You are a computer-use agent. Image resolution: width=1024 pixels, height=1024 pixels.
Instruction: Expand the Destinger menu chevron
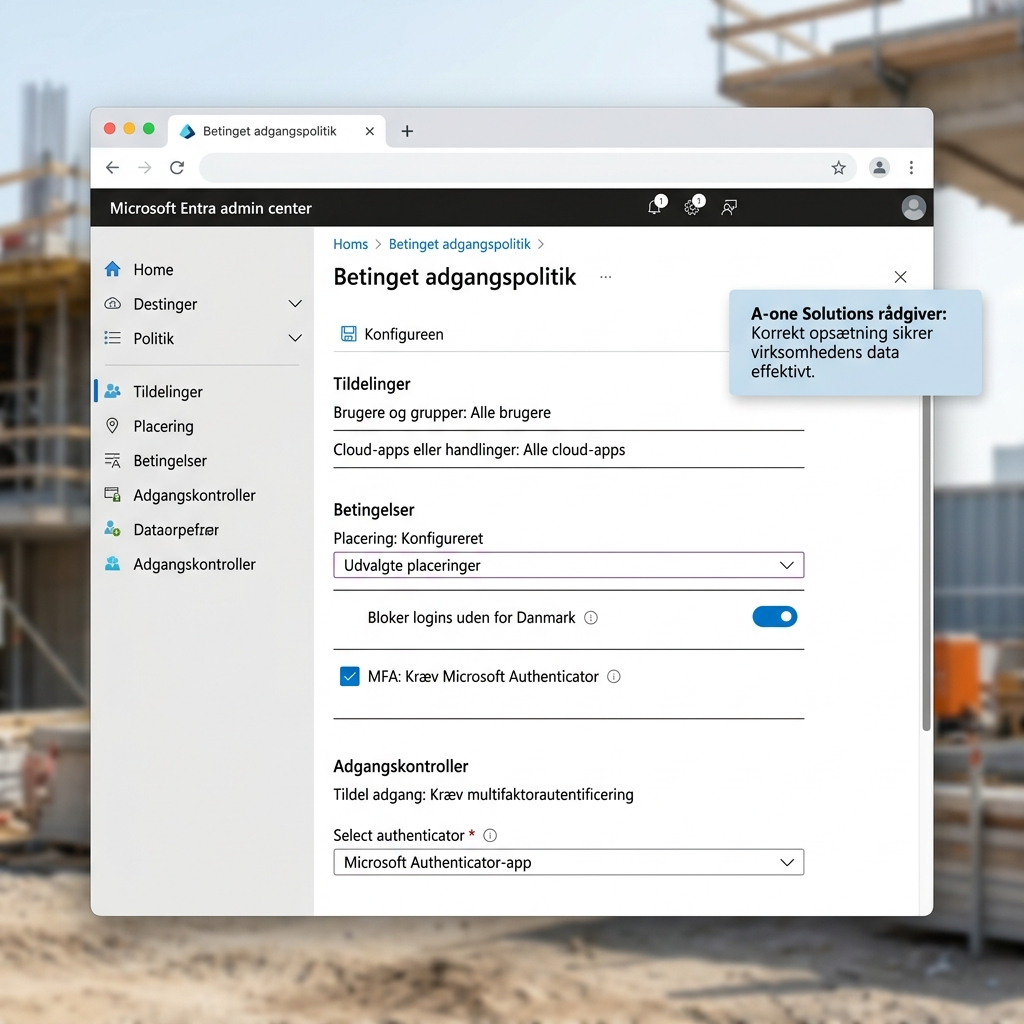click(295, 304)
